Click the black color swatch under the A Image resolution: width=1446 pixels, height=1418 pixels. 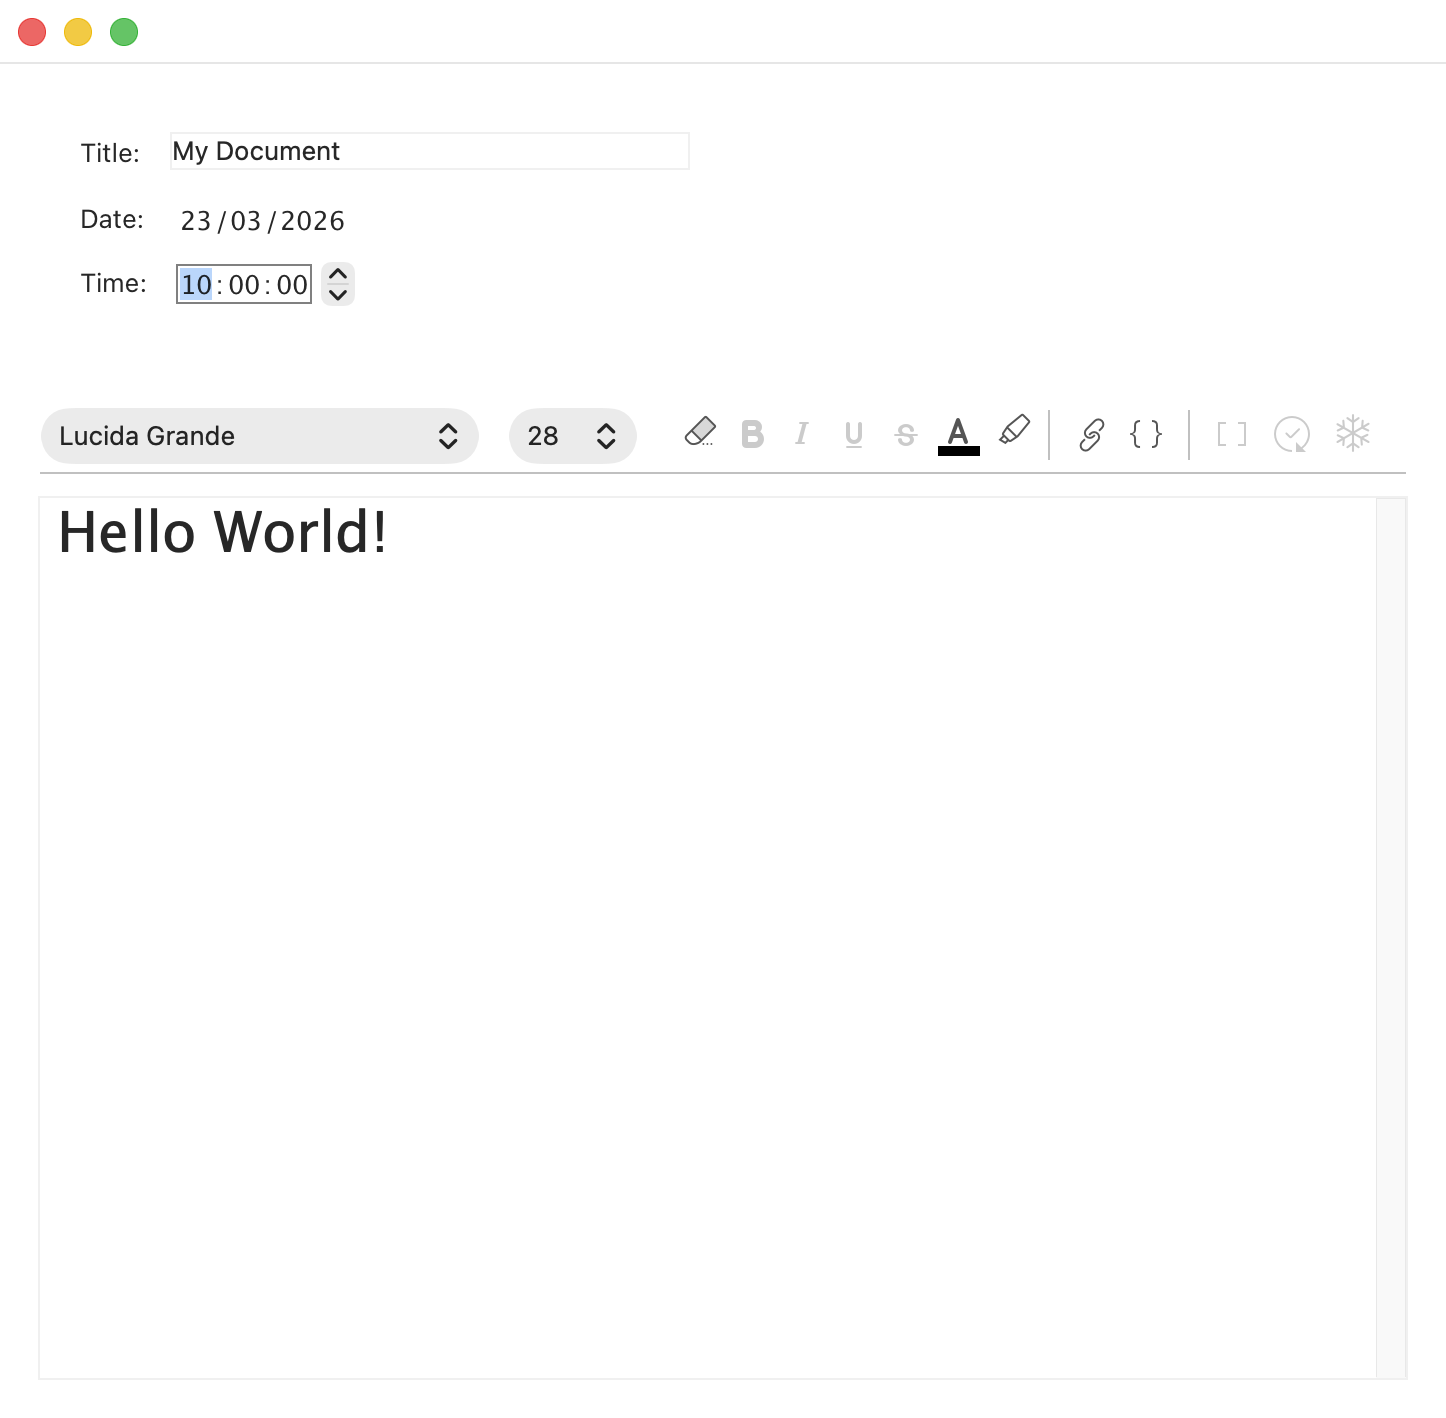pos(957,452)
